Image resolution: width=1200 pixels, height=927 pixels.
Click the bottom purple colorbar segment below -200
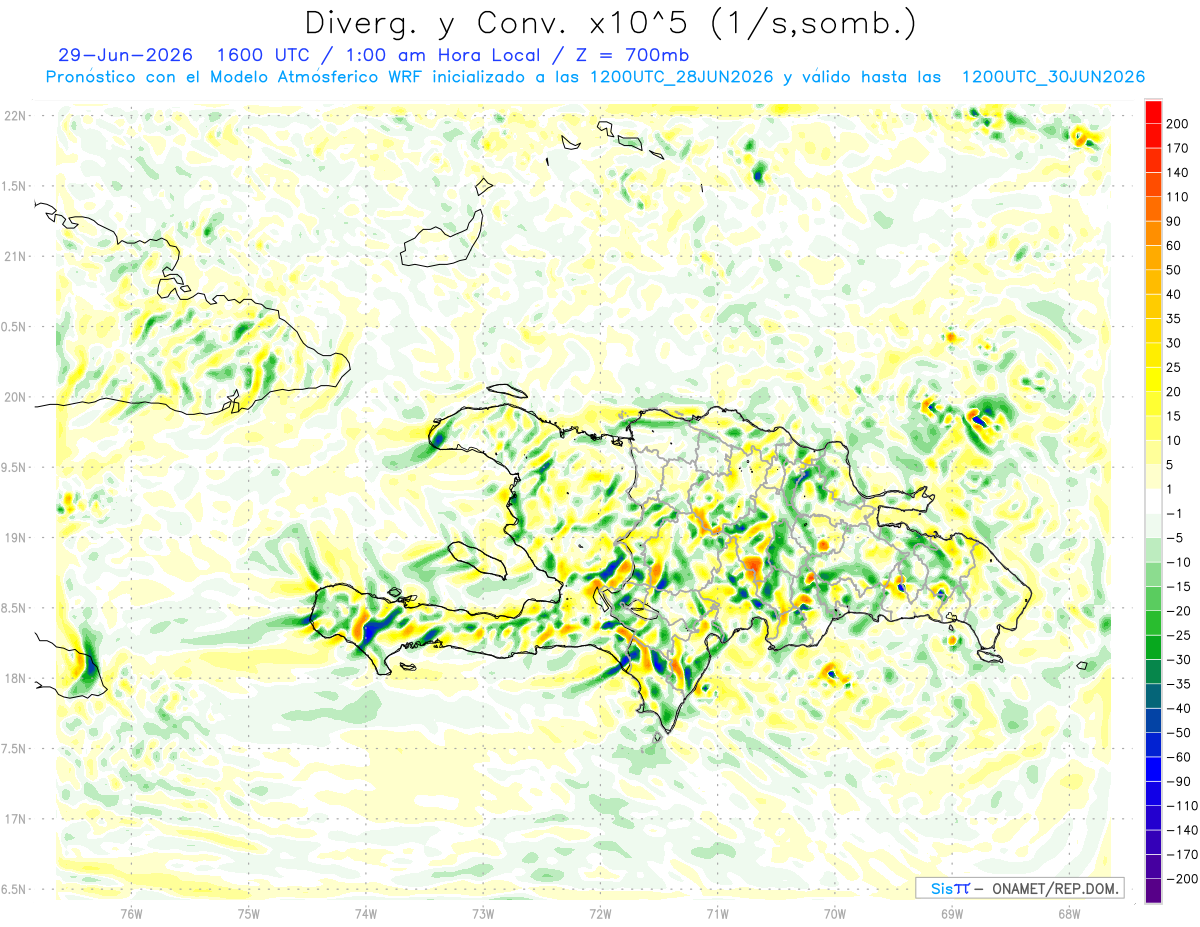click(x=1154, y=891)
